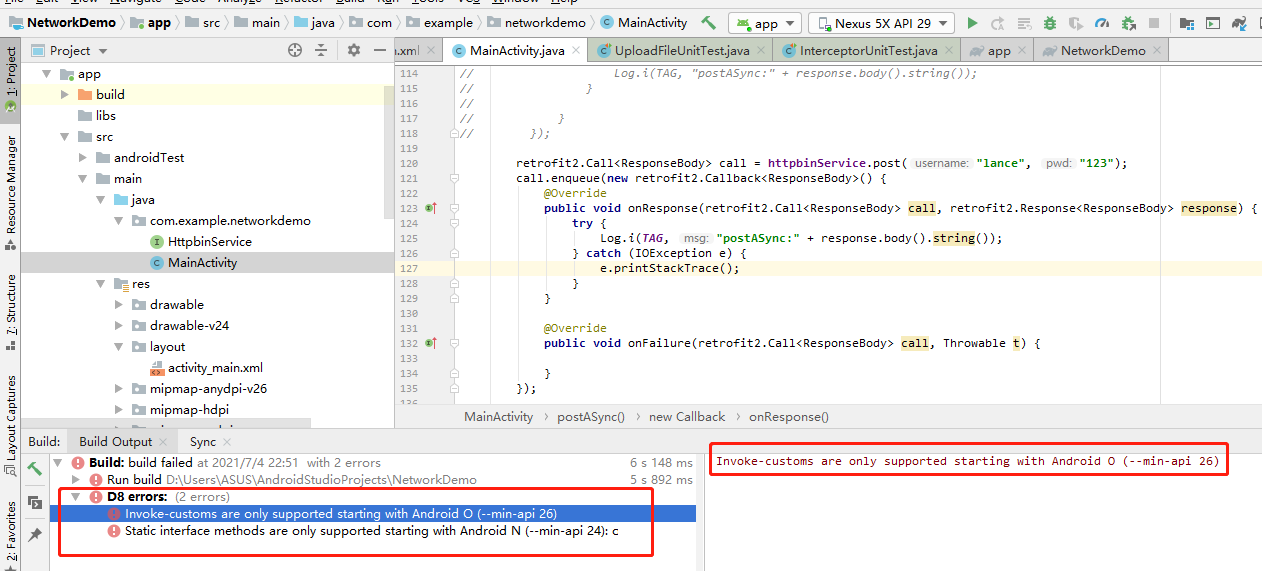Screen dimensions: 1262x571
Task: Click override gutter icon beside onResponse
Action: (x=431, y=208)
